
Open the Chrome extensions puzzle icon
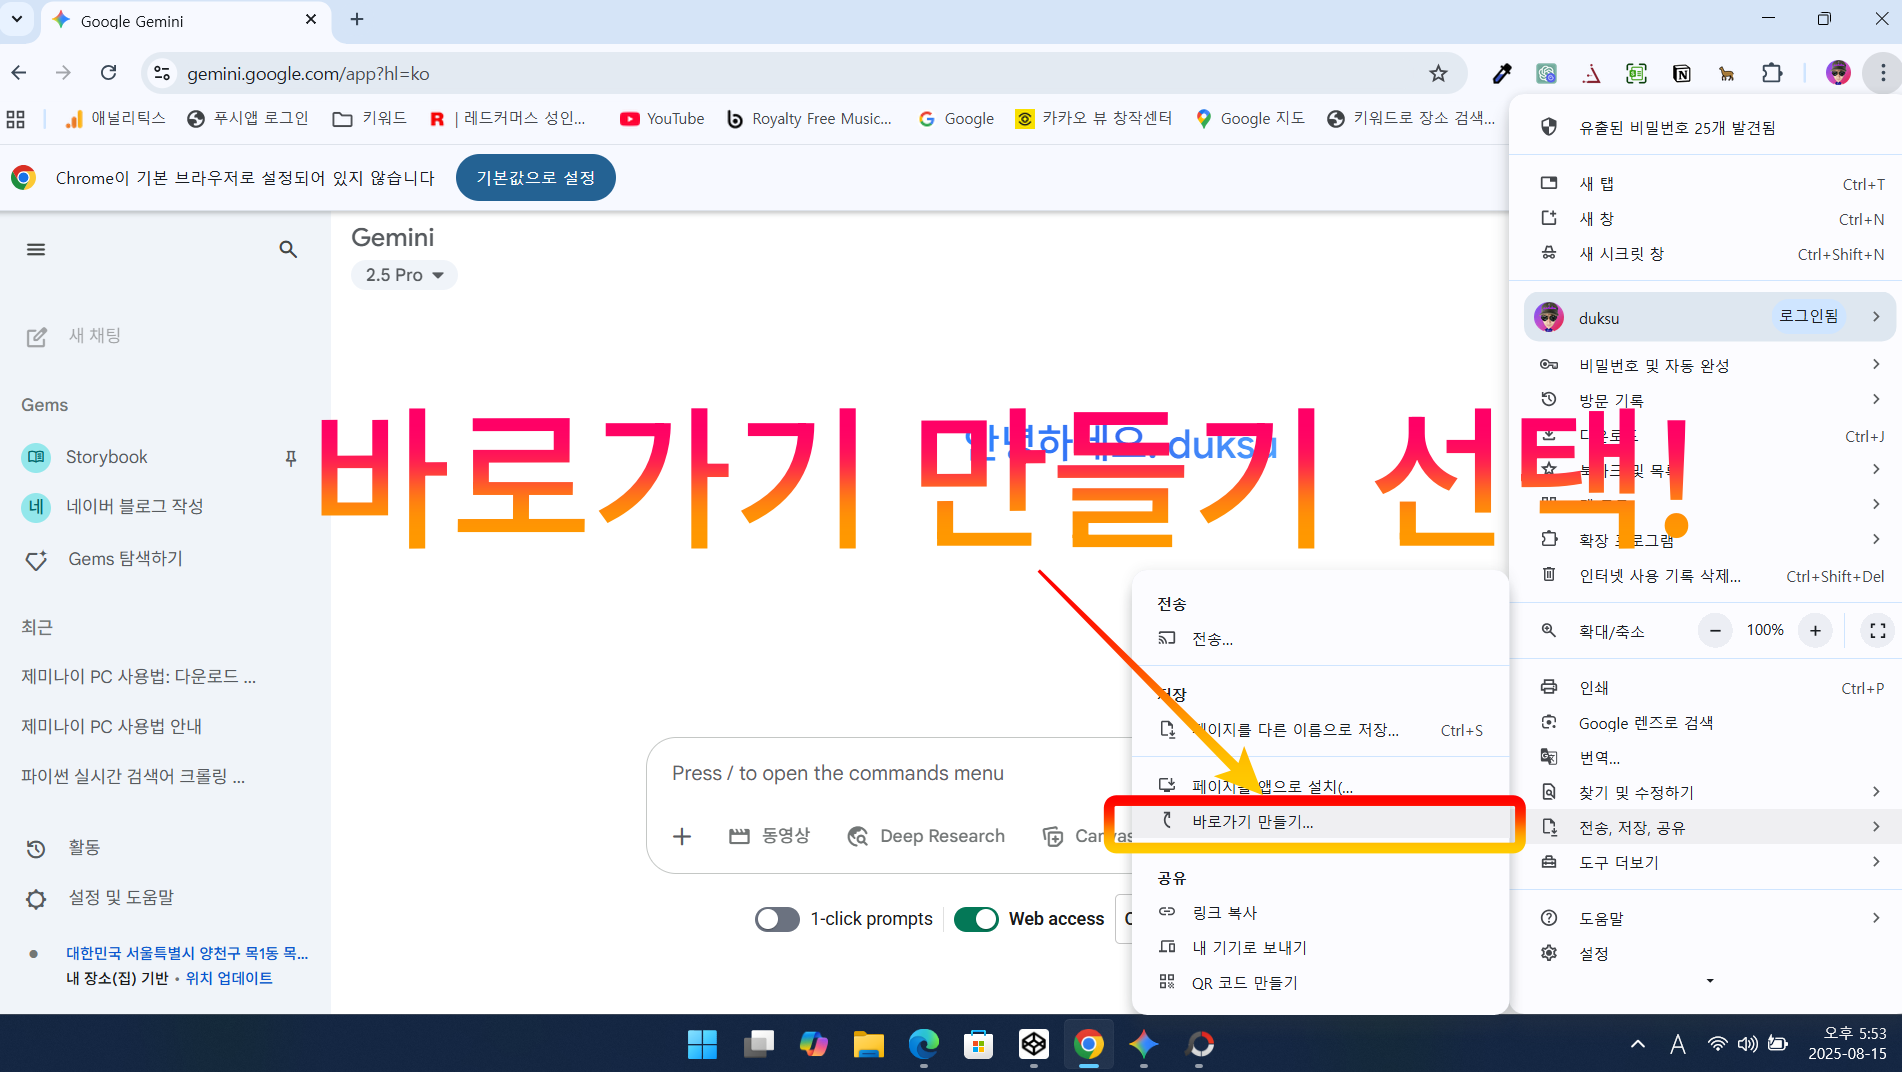point(1772,73)
